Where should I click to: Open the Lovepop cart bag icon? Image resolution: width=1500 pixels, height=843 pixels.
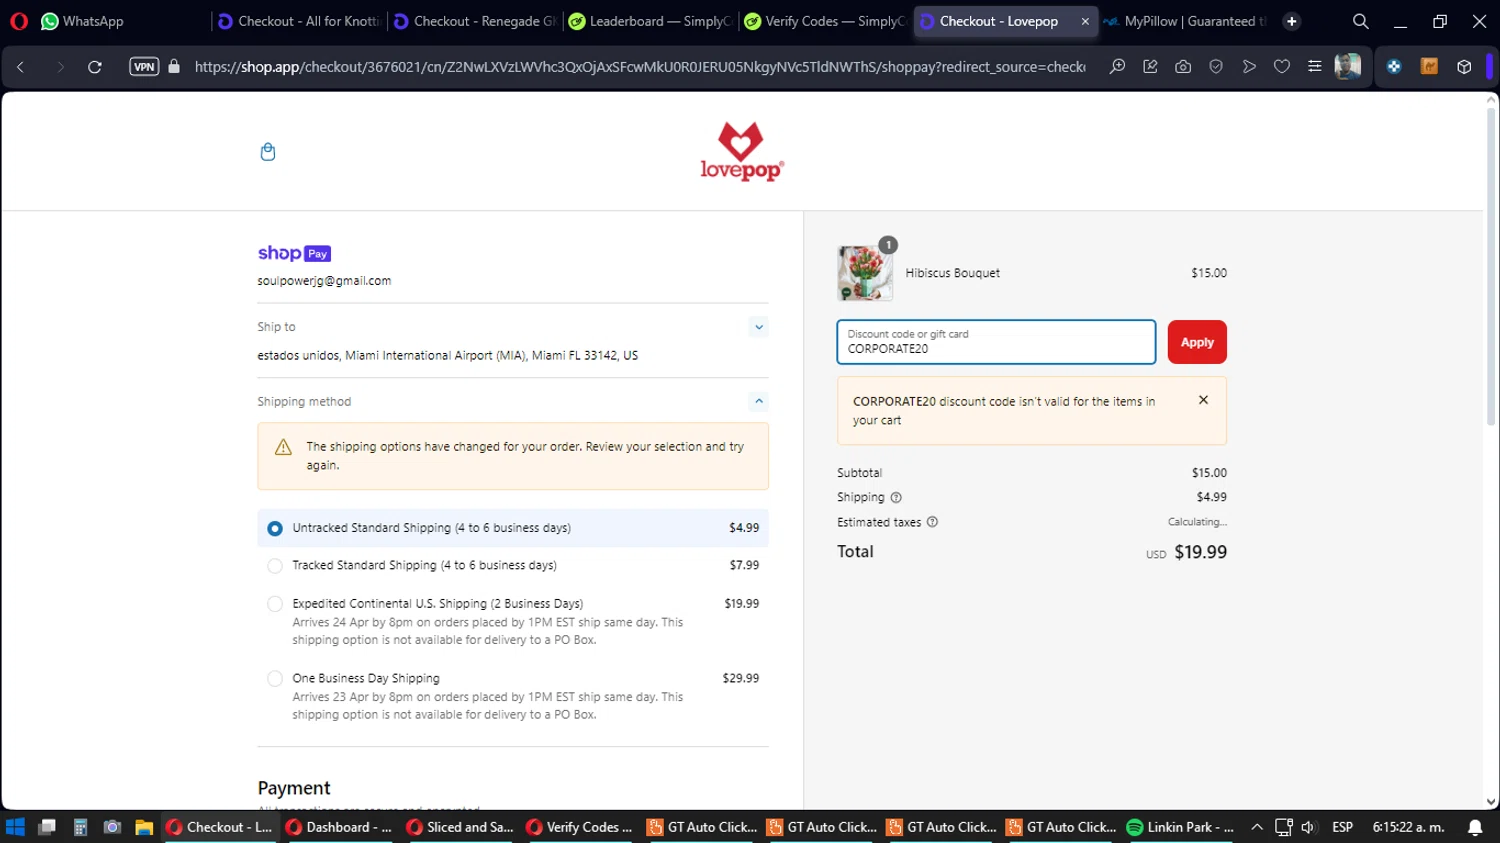[x=267, y=152]
